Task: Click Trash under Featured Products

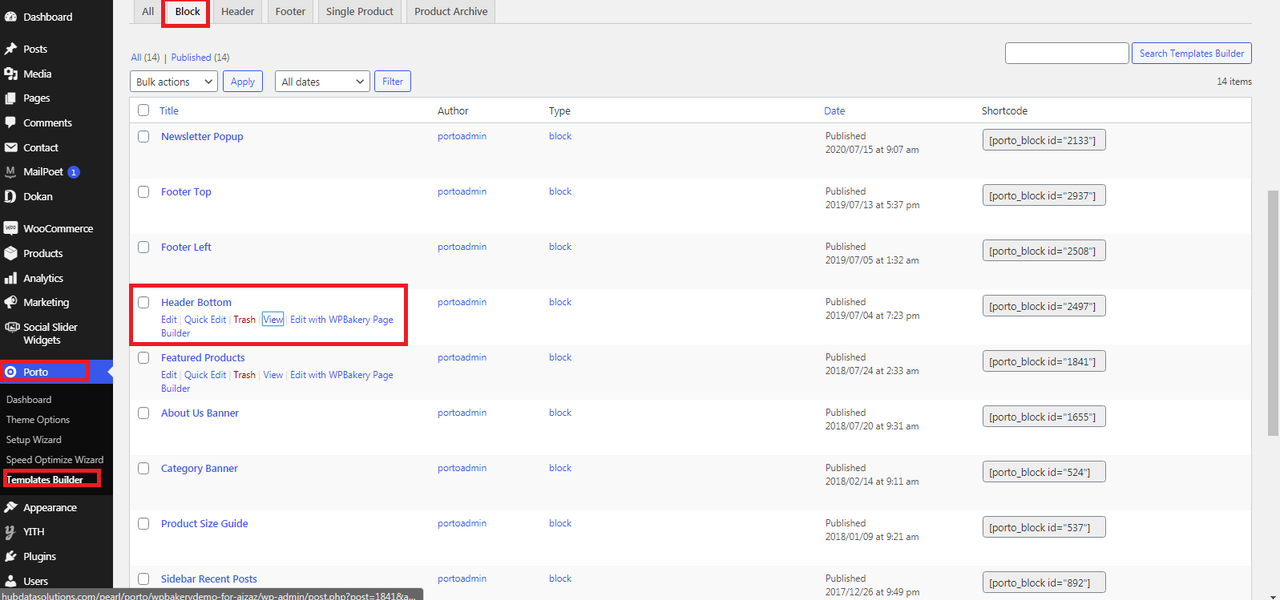Action: (244, 375)
